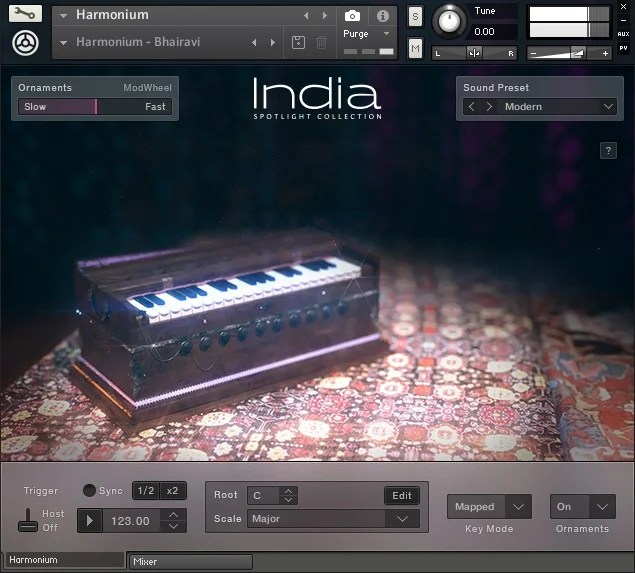Go to next instrument arrow beside Harmonium

[x=324, y=15]
